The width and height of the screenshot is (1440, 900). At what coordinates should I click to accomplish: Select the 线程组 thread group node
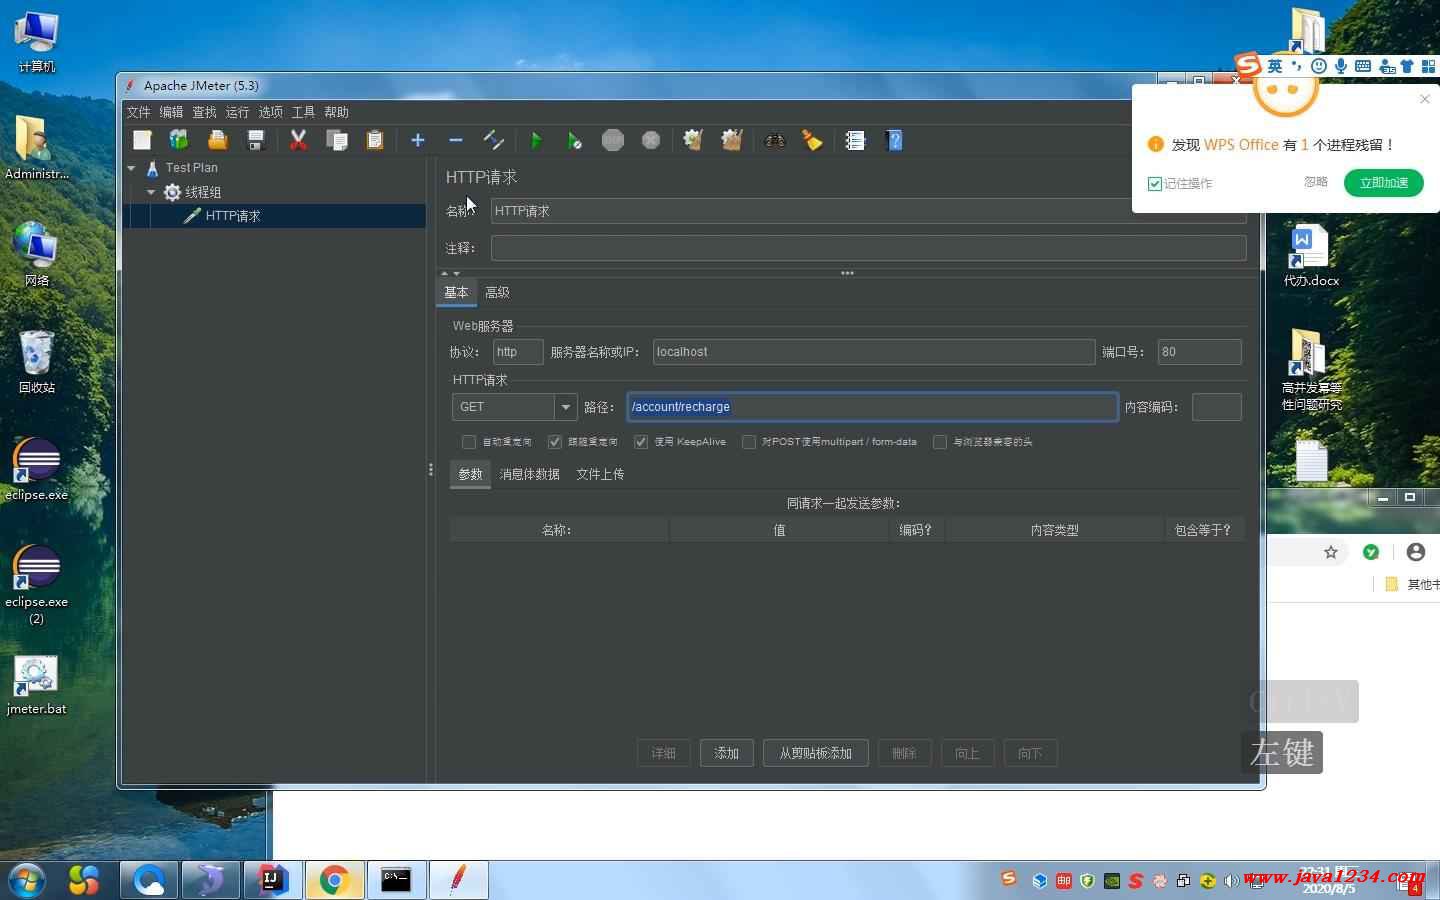coord(202,192)
